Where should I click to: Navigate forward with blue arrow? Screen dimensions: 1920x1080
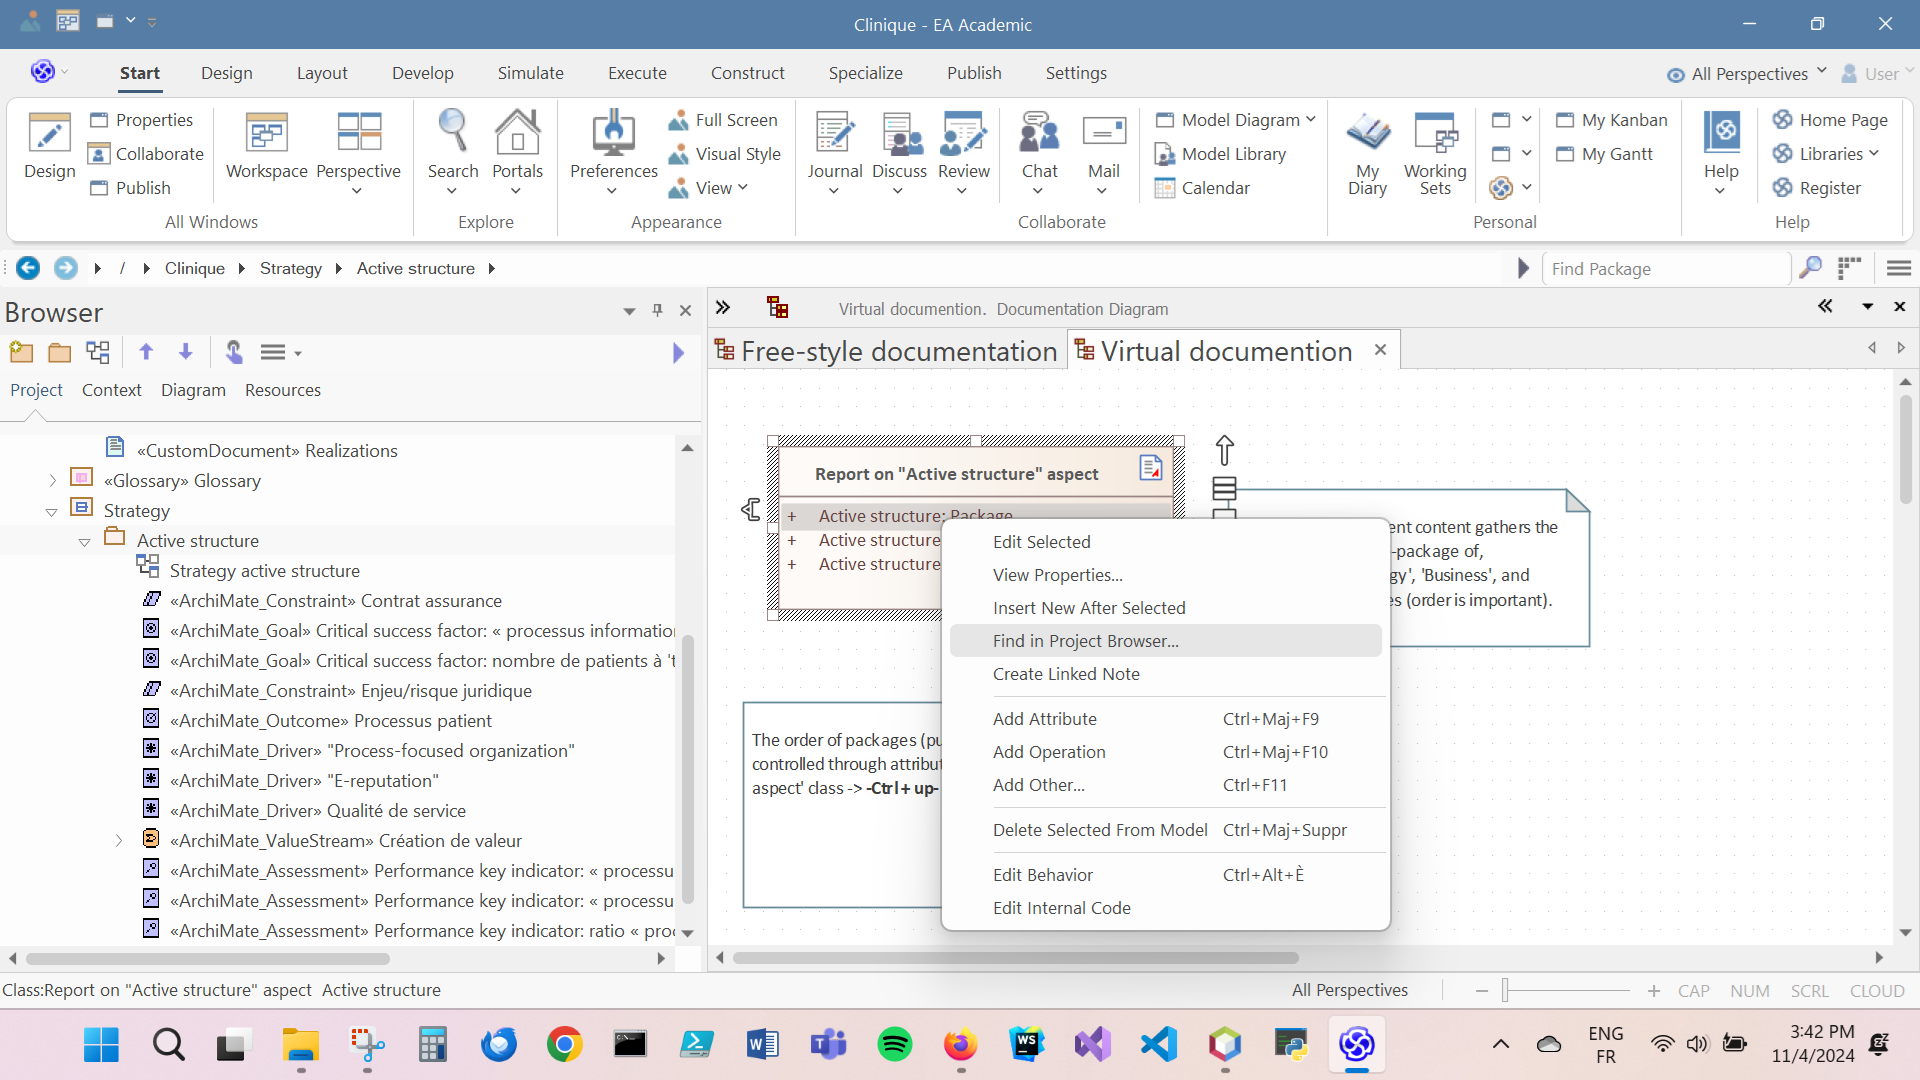[x=65, y=268]
